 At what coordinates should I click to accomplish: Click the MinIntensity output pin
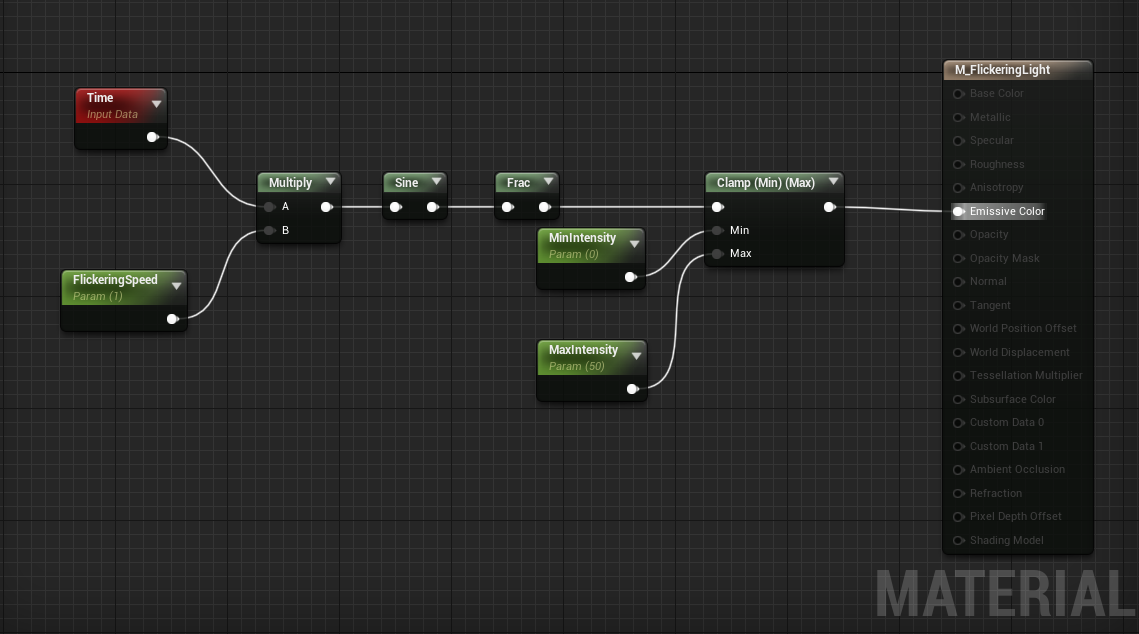point(631,277)
